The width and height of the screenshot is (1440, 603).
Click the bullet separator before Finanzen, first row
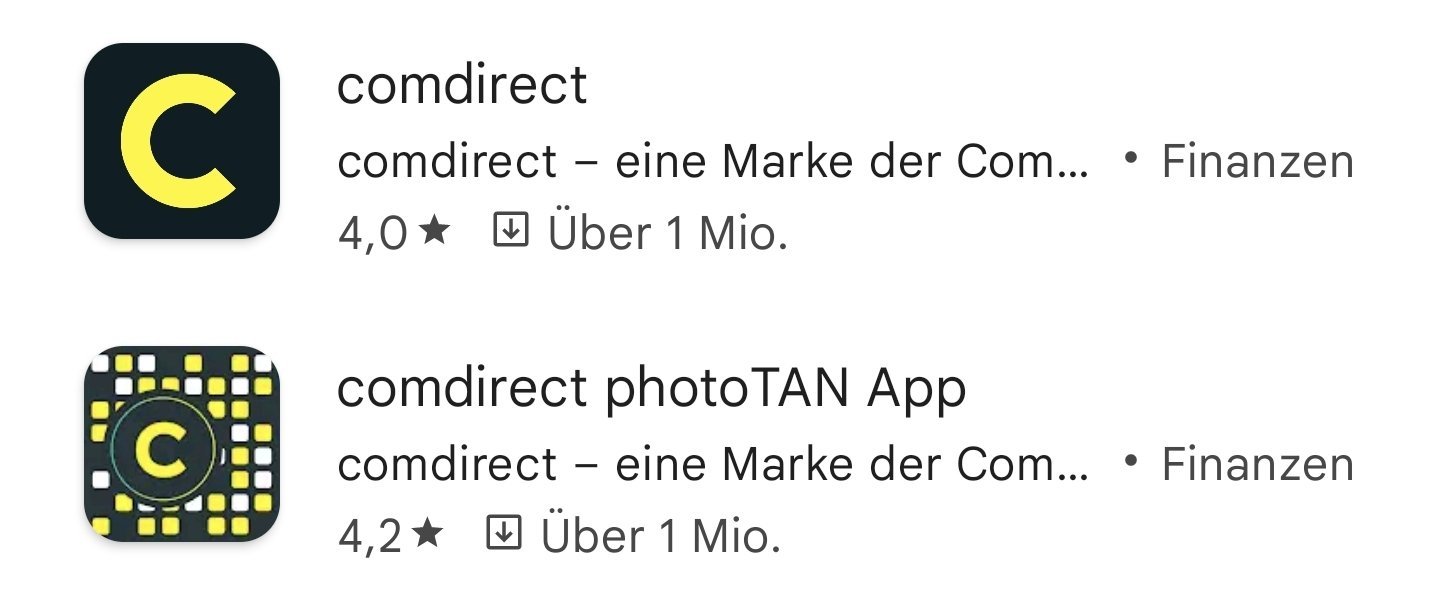click(x=1131, y=158)
